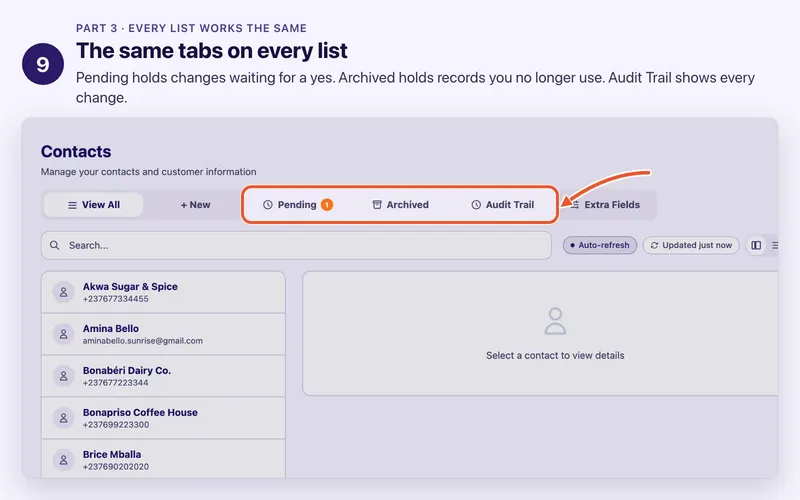800x500 pixels.
Task: Focus the Search contacts field
Action: point(296,245)
